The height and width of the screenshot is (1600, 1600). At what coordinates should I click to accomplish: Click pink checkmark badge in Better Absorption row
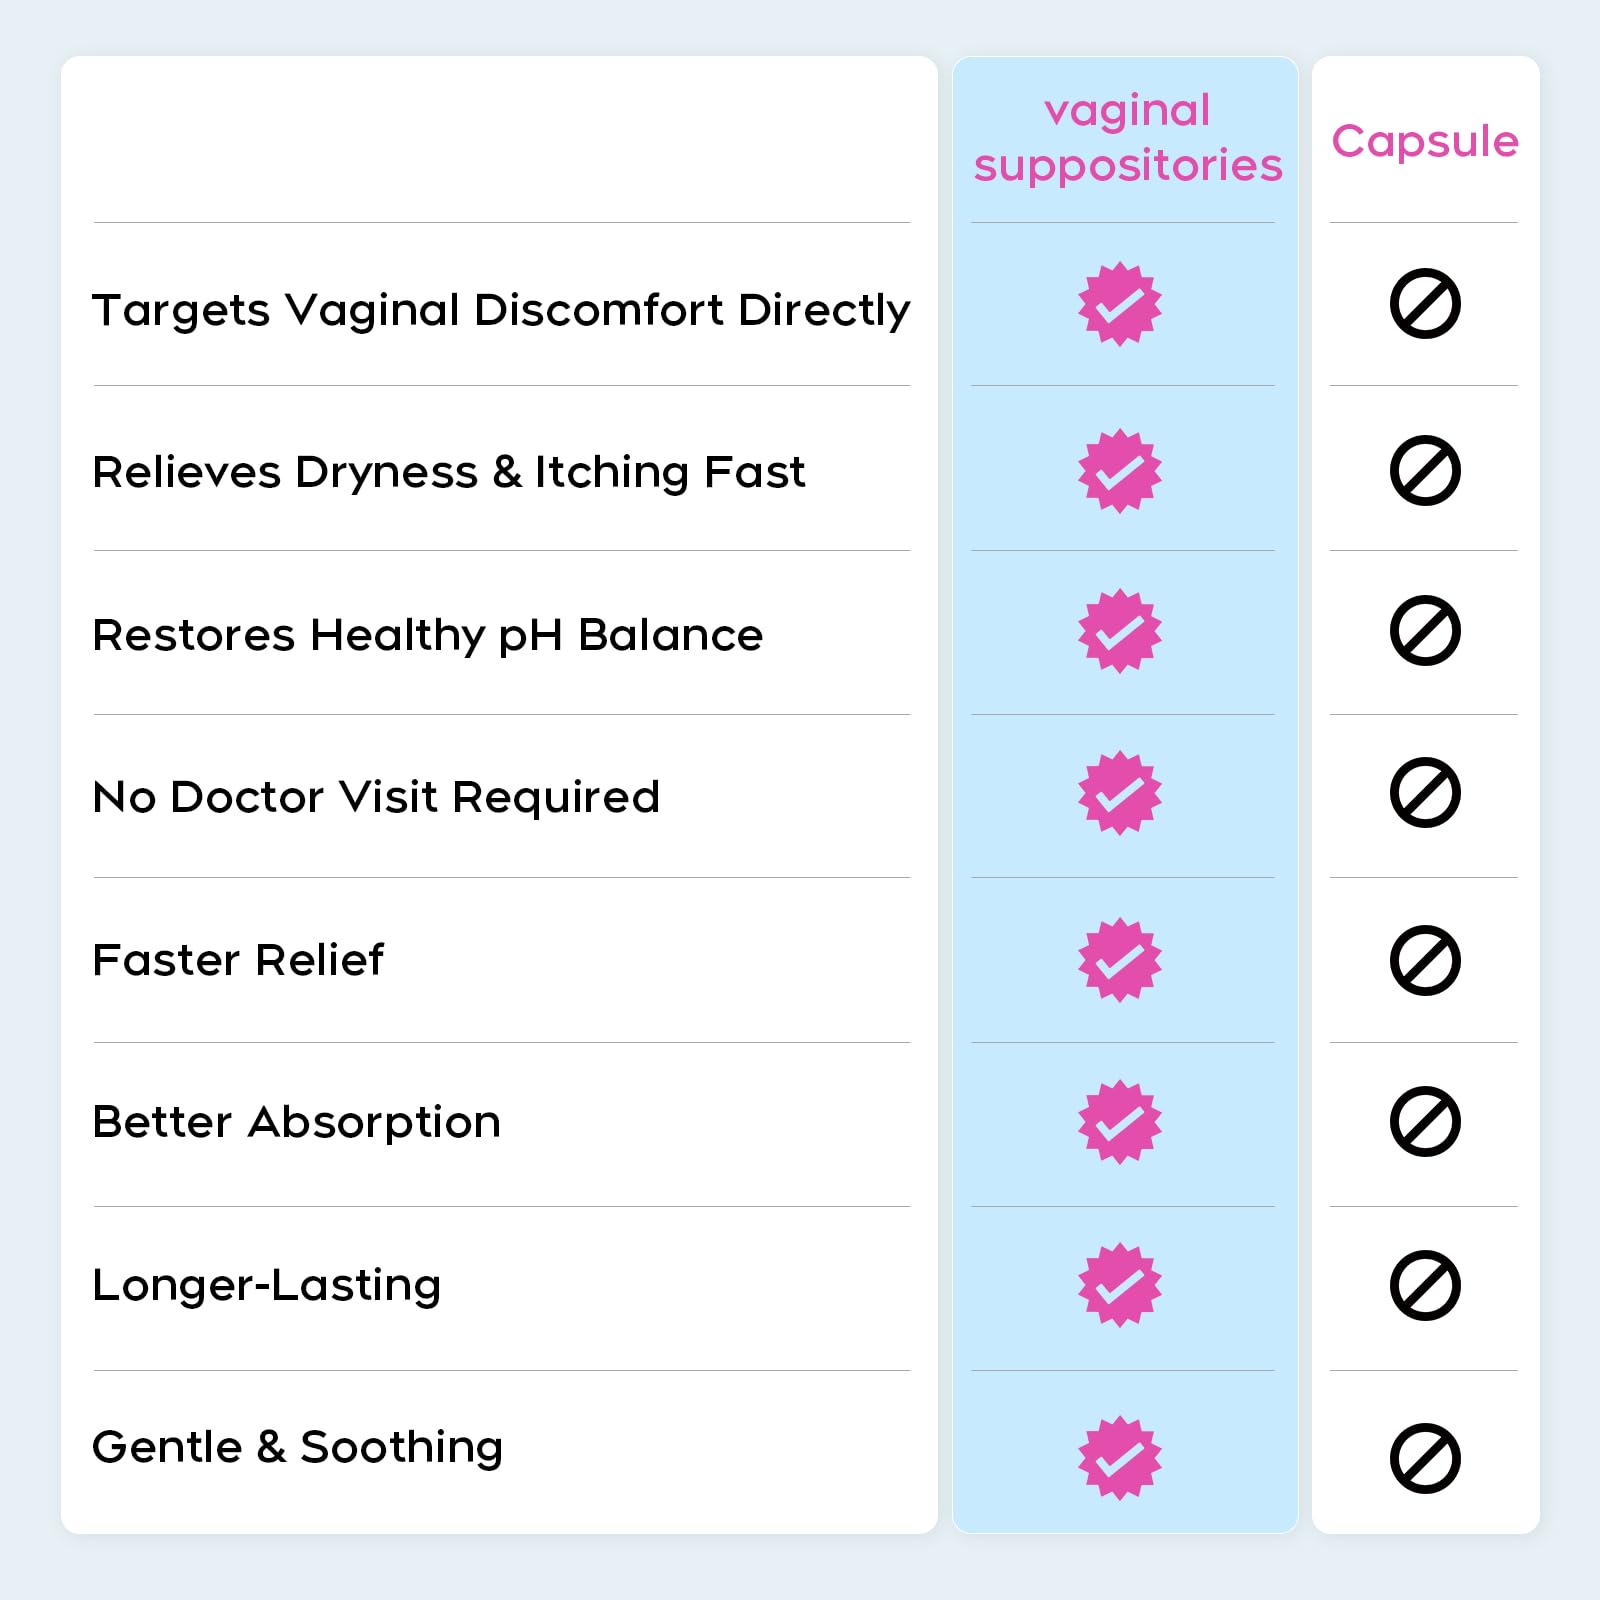tap(1120, 1122)
